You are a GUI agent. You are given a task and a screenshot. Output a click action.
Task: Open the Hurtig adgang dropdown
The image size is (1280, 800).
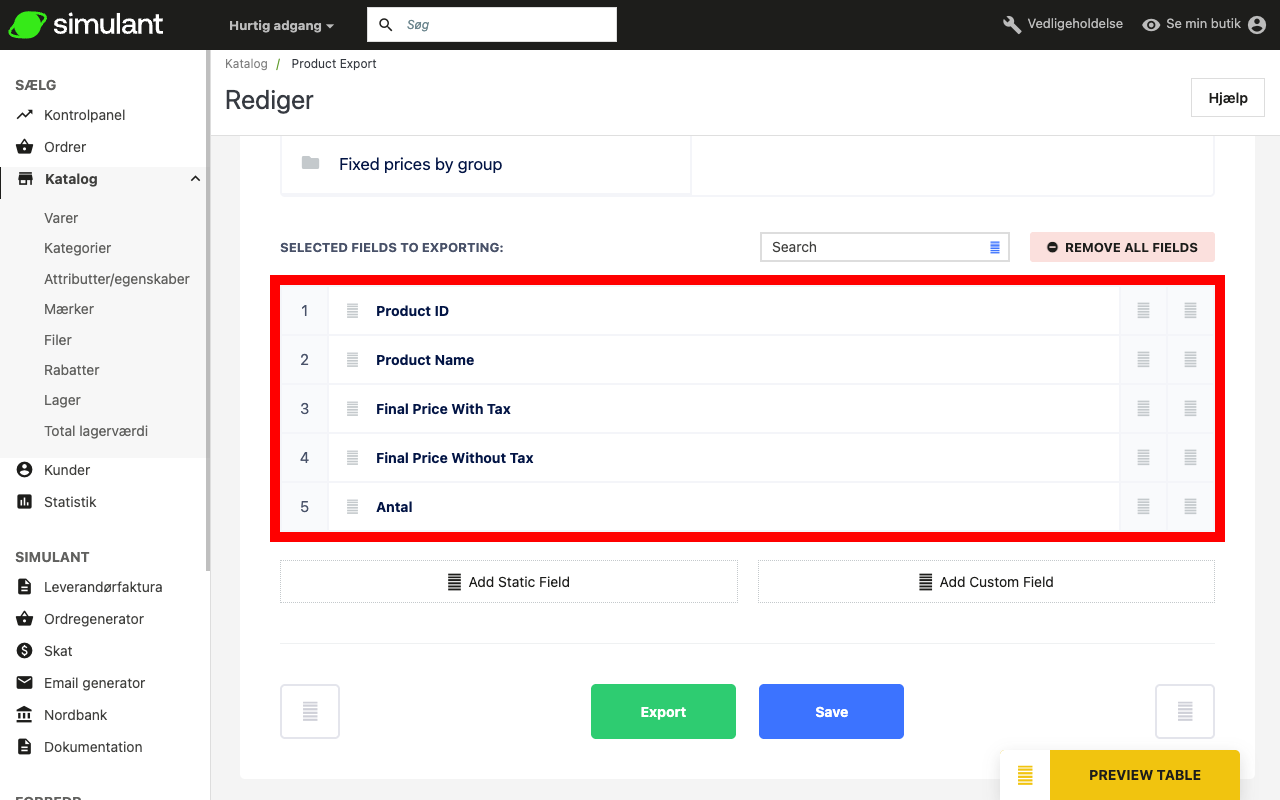pyautogui.click(x=281, y=25)
